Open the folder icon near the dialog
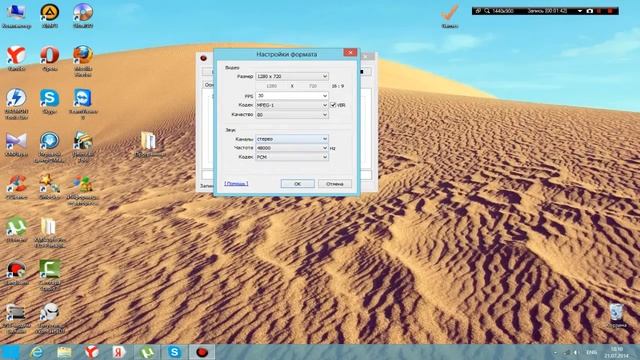 pos(149,144)
